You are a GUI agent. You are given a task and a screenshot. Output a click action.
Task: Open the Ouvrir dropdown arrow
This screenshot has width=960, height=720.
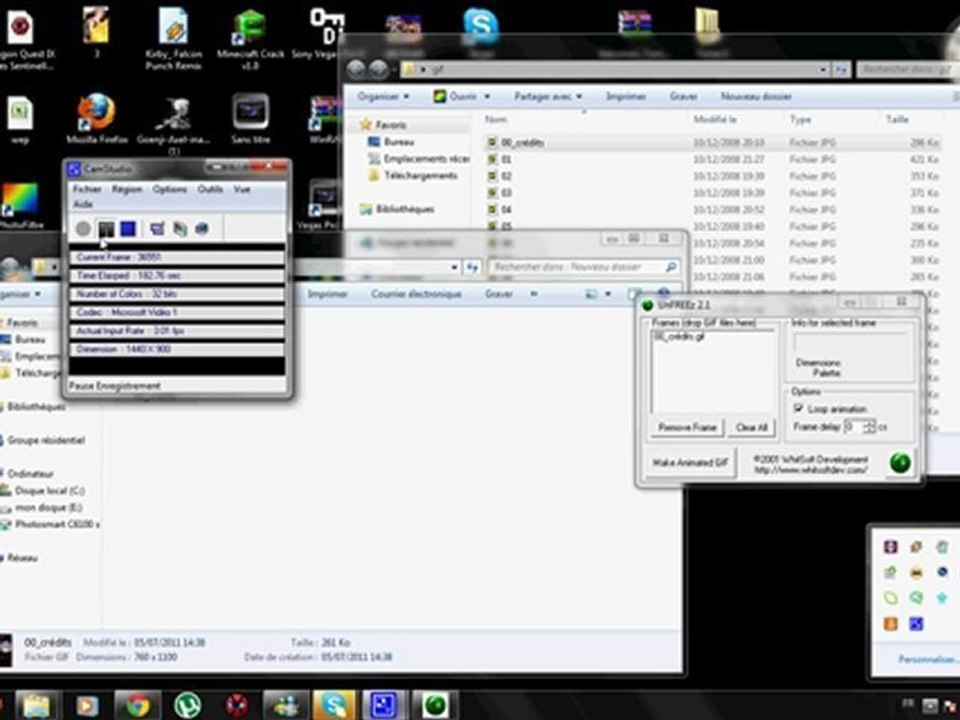pyautogui.click(x=486, y=97)
